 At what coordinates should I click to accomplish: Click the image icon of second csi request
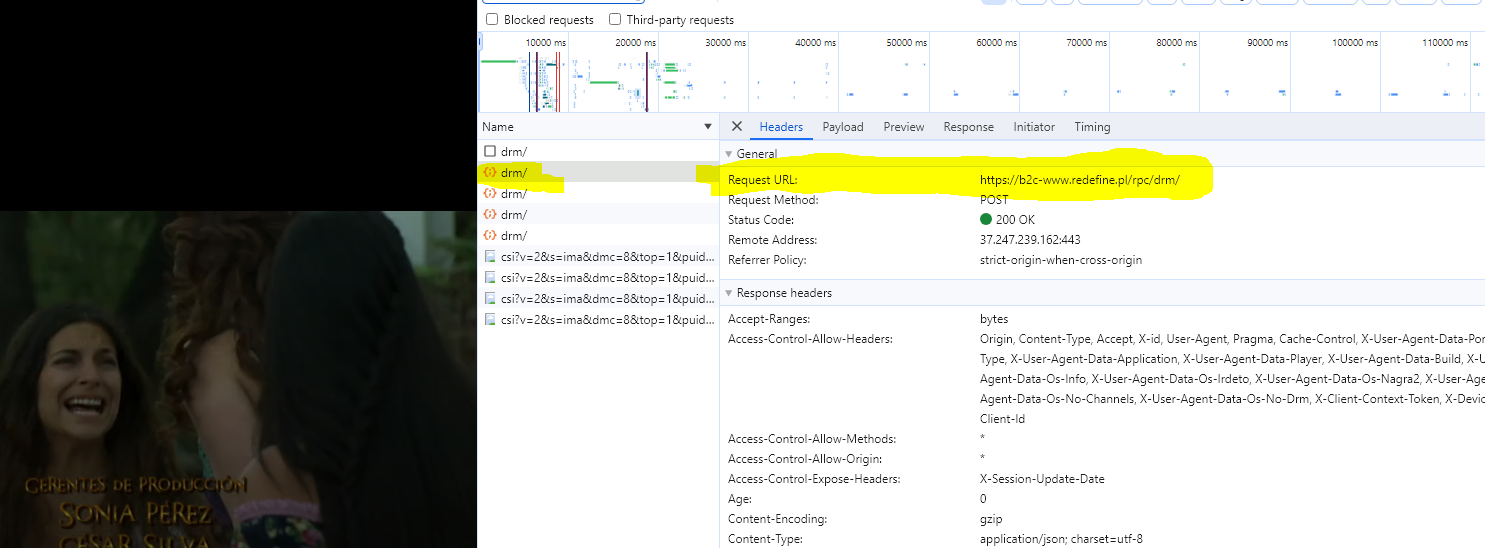tap(490, 277)
